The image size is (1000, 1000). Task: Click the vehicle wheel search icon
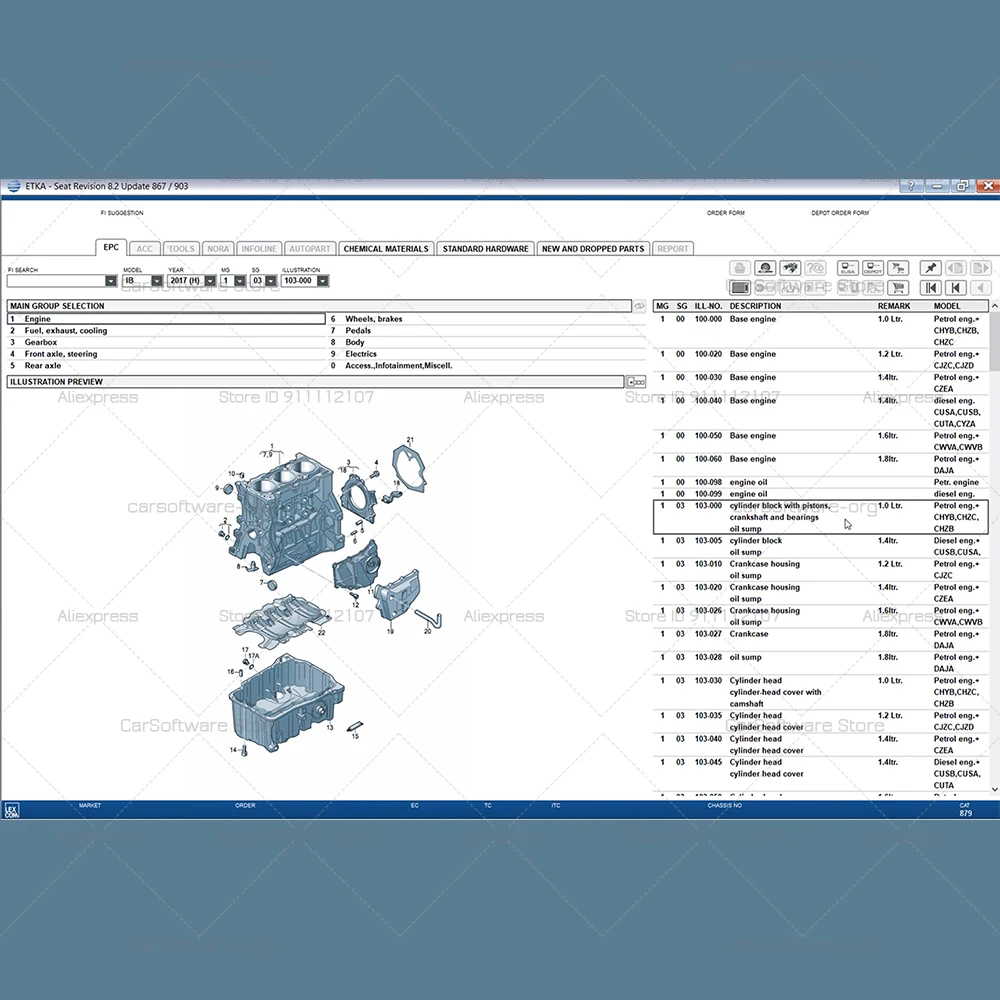tap(765, 268)
